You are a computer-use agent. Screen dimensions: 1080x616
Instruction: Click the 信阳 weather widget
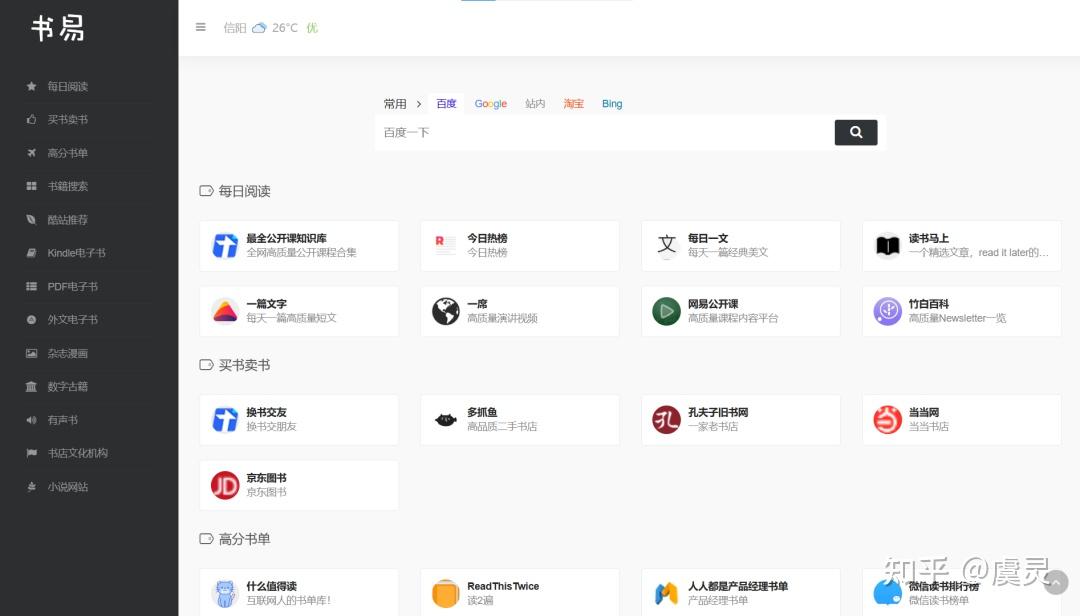click(x=271, y=28)
